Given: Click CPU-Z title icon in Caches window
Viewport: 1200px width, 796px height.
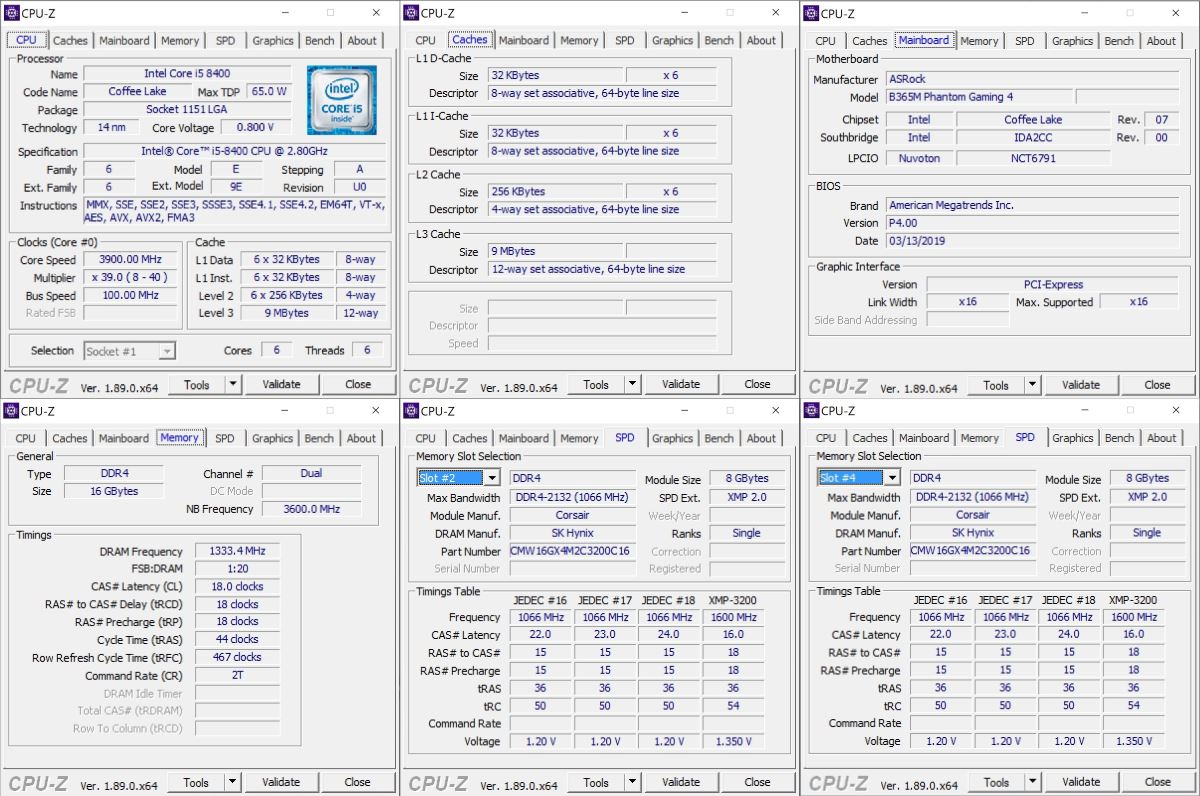Looking at the screenshot, I should pyautogui.click(x=411, y=13).
